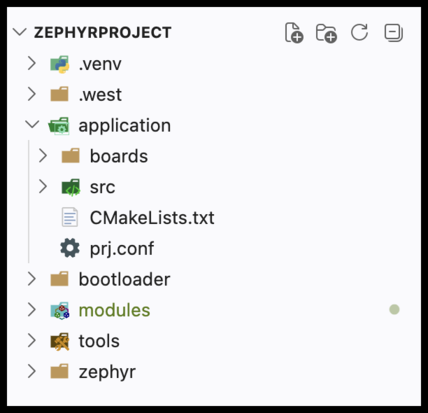Click the boards folder icon
The width and height of the screenshot is (428, 413).
[71, 156]
